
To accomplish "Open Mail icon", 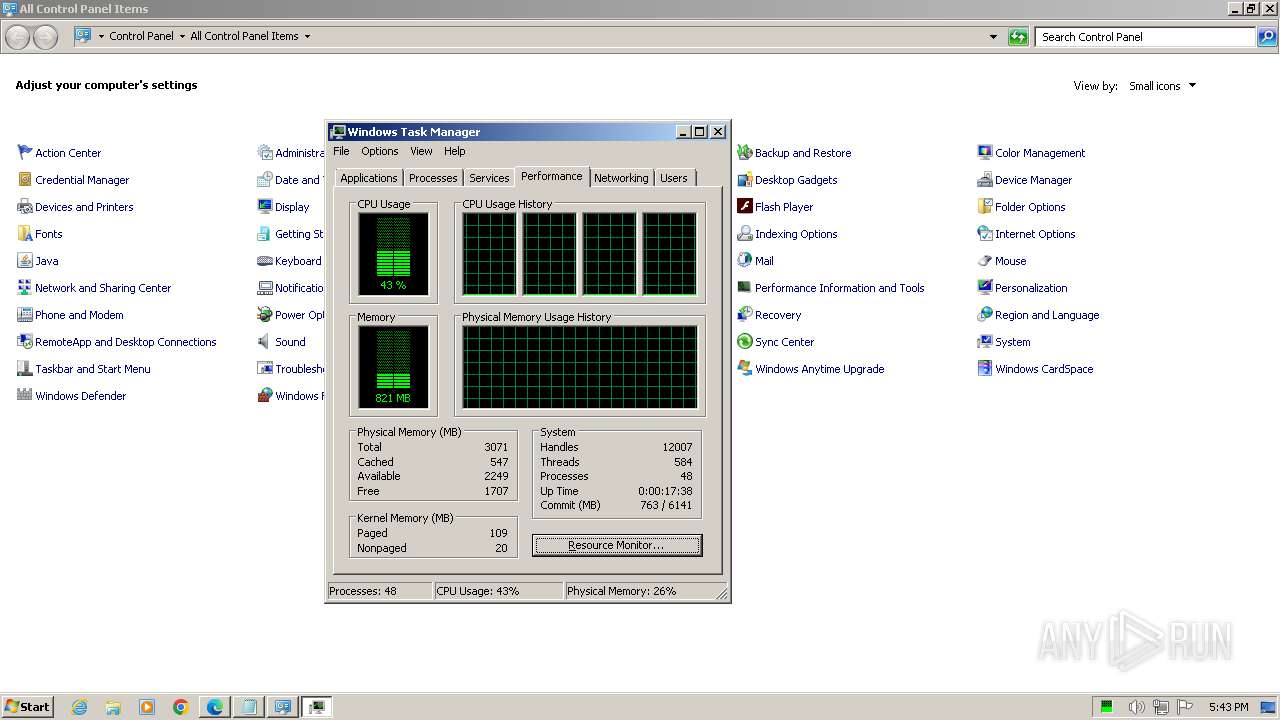I will 745,260.
